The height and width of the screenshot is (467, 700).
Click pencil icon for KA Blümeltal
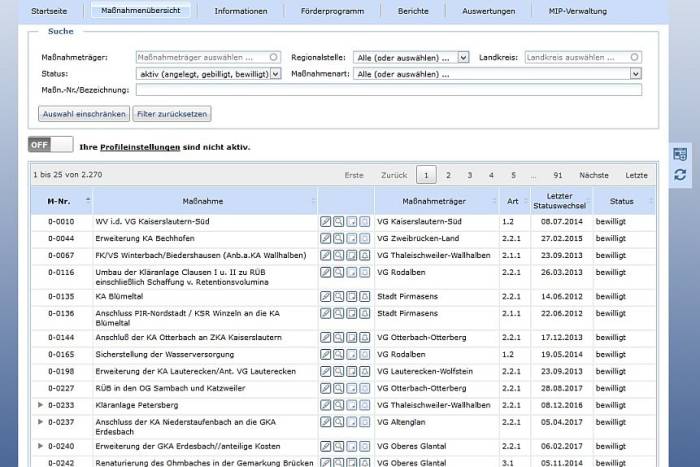325,296
